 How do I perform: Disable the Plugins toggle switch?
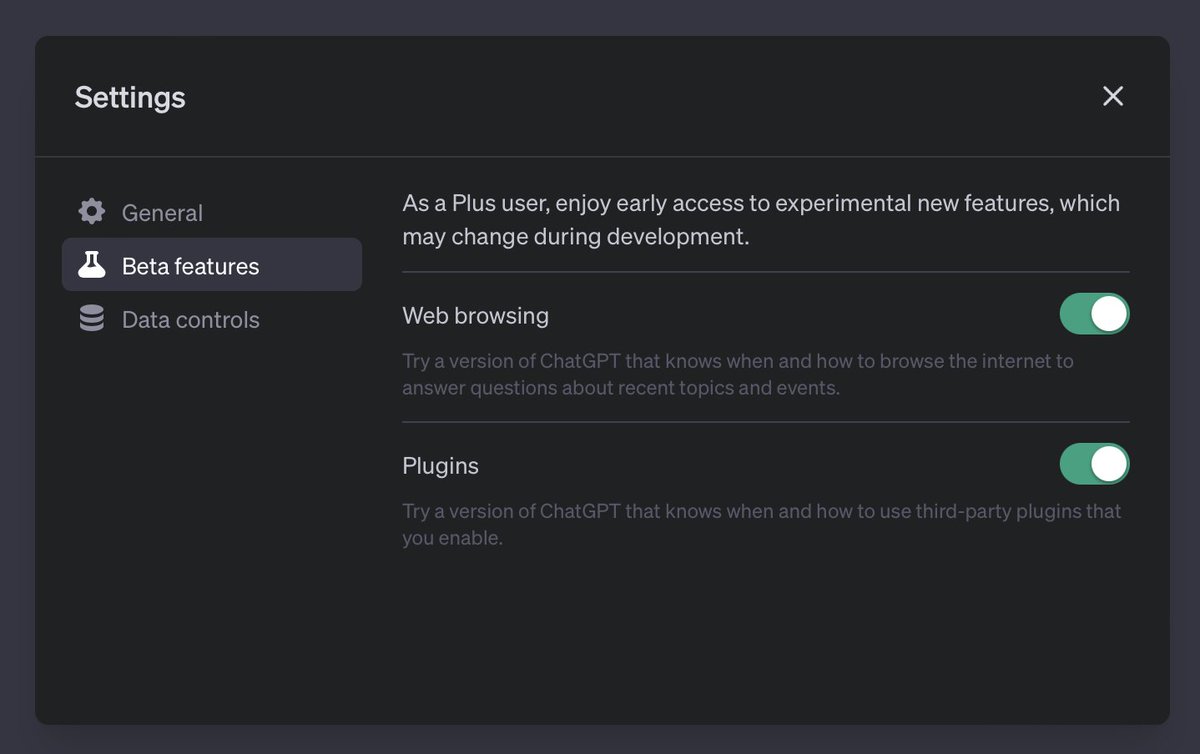pos(1094,464)
